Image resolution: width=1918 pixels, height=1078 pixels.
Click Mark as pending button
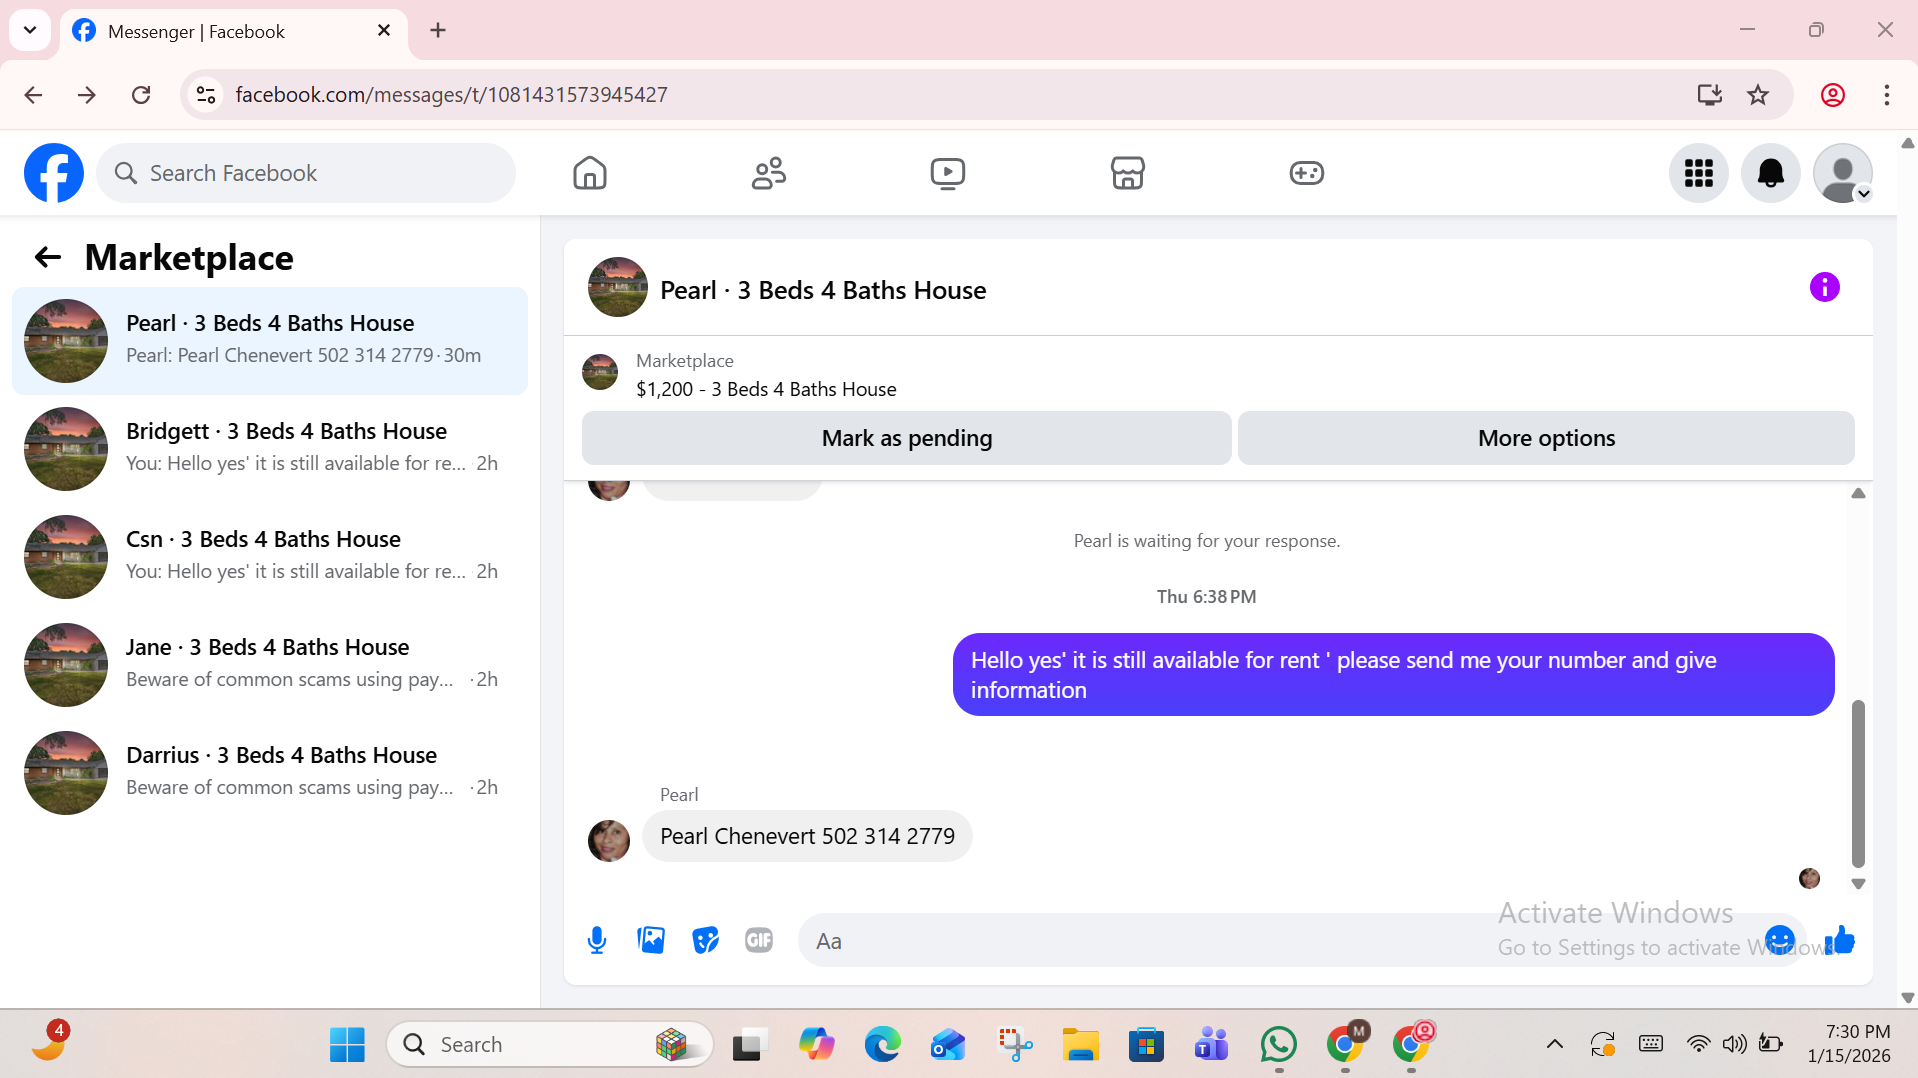pos(907,438)
